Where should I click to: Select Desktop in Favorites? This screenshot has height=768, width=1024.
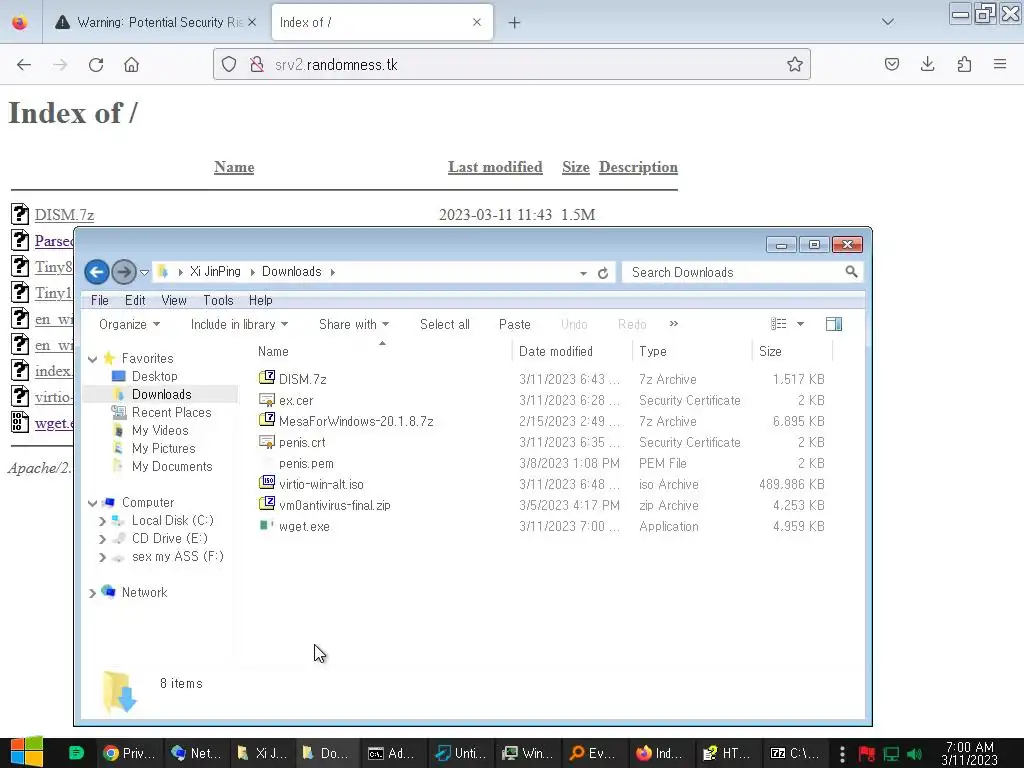[x=154, y=376]
